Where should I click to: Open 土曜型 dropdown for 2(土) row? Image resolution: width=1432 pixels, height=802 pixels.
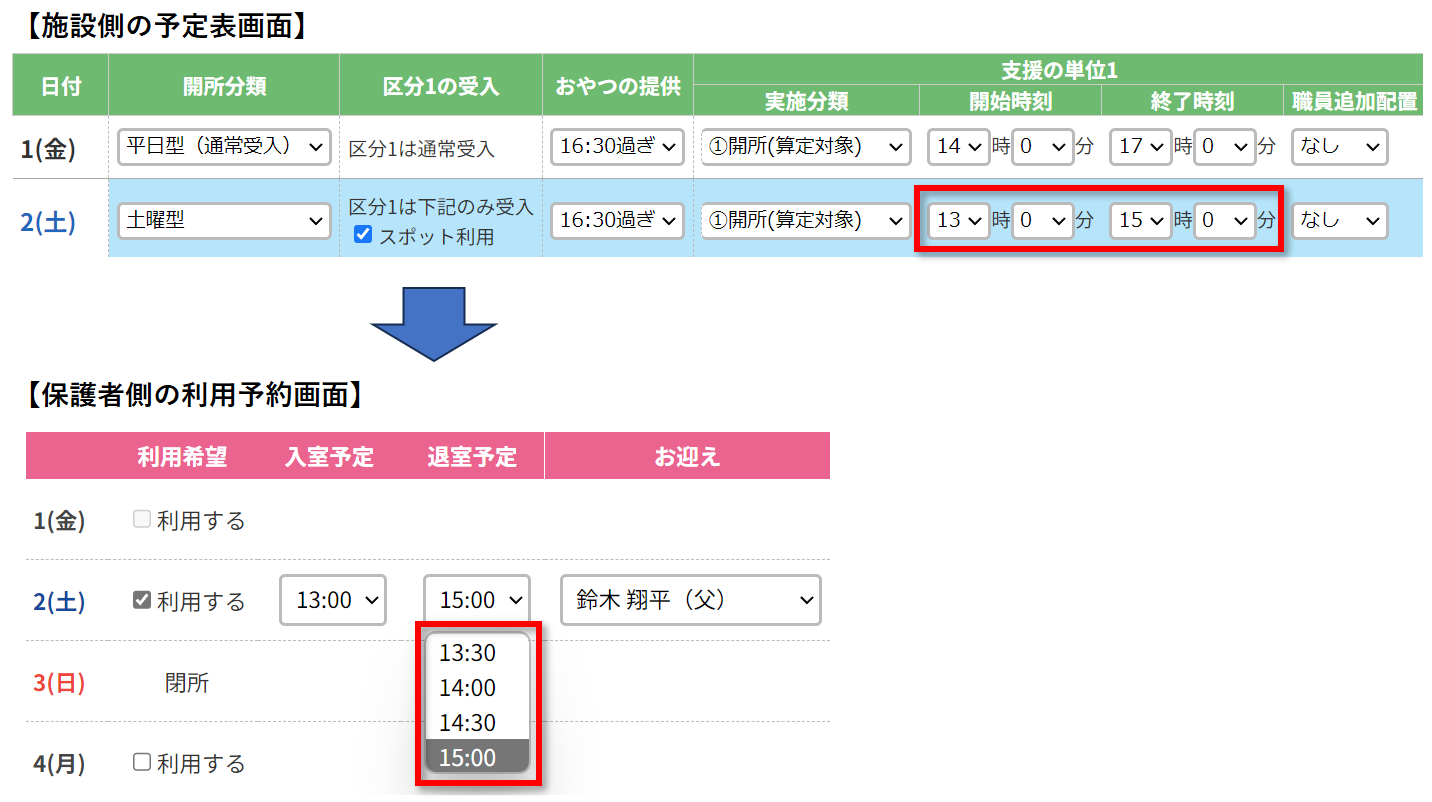[x=223, y=221]
